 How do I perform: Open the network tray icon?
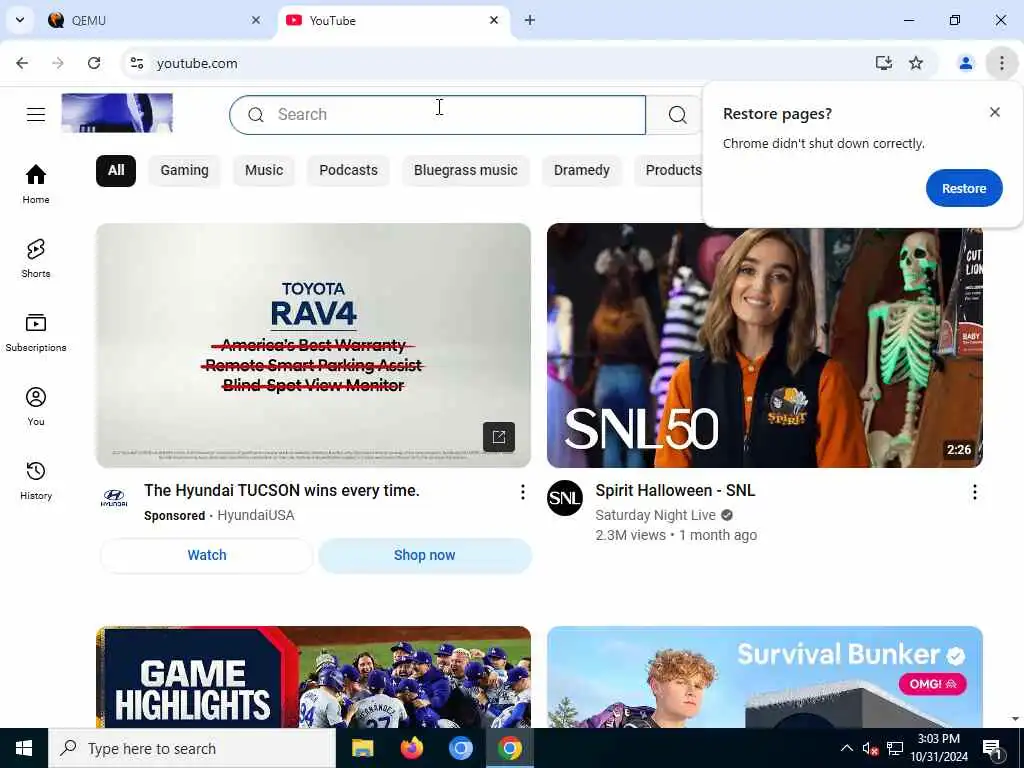point(895,749)
